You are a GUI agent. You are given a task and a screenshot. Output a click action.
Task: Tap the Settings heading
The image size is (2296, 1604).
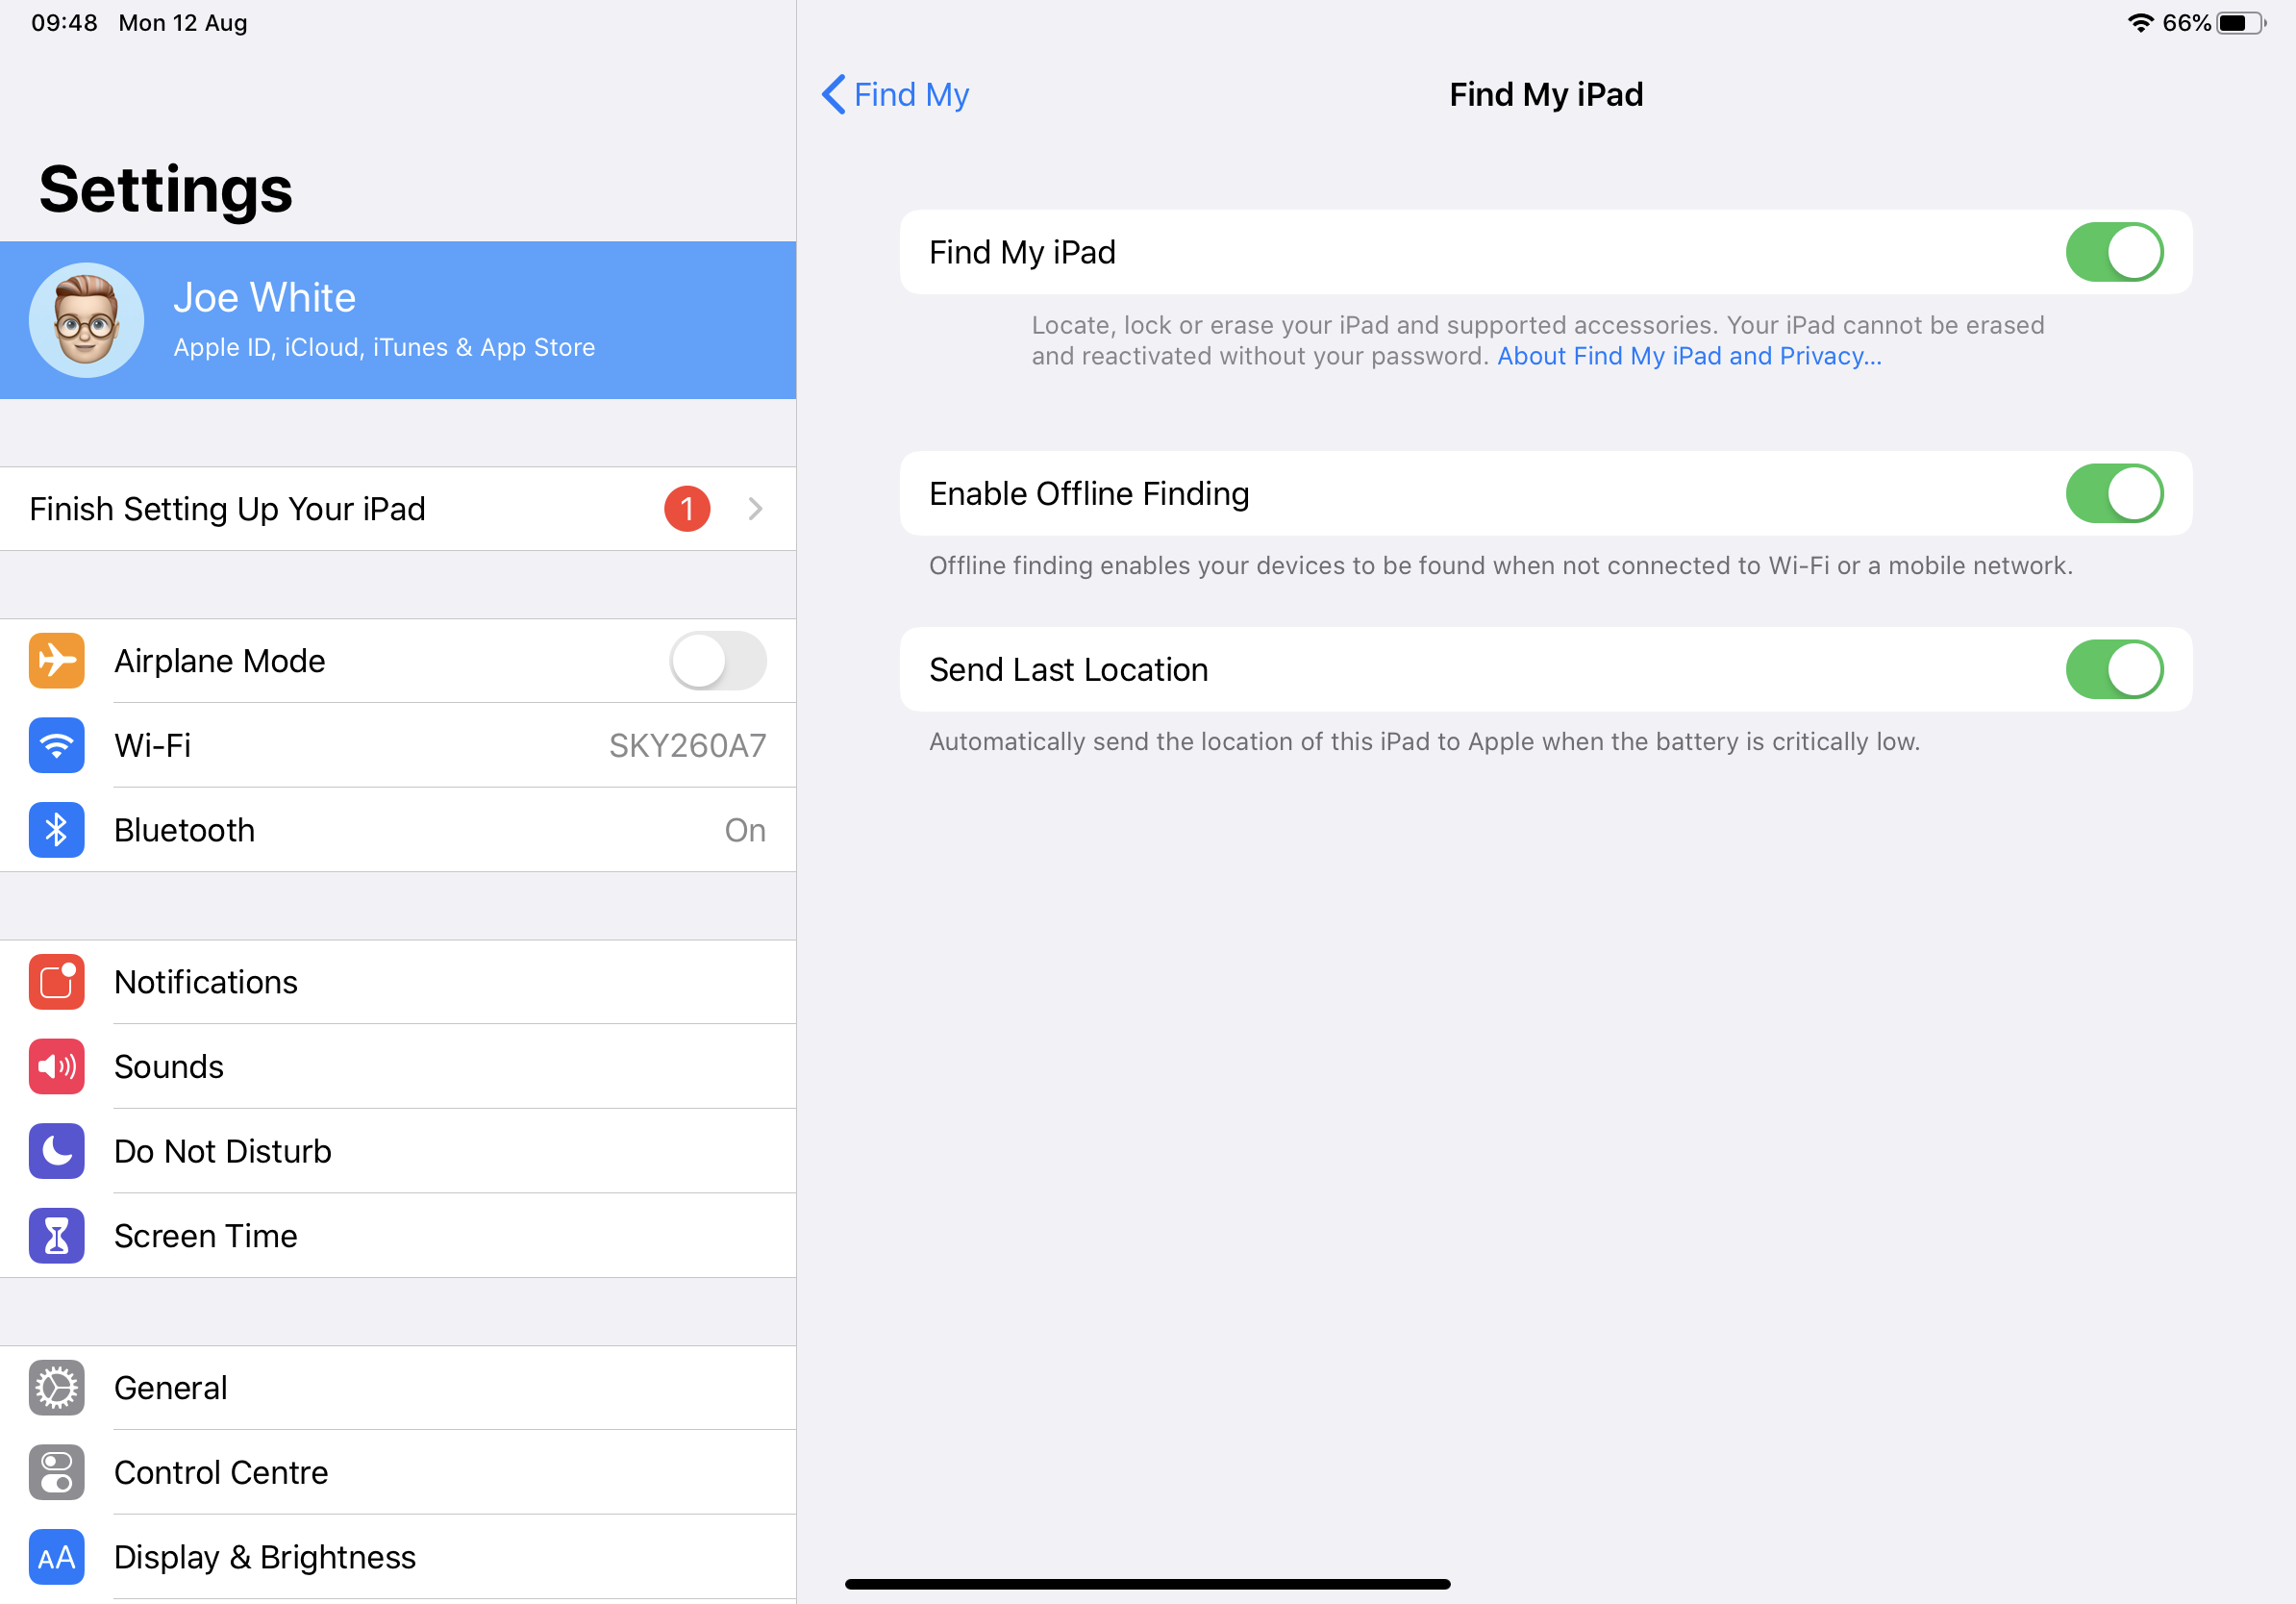166,189
